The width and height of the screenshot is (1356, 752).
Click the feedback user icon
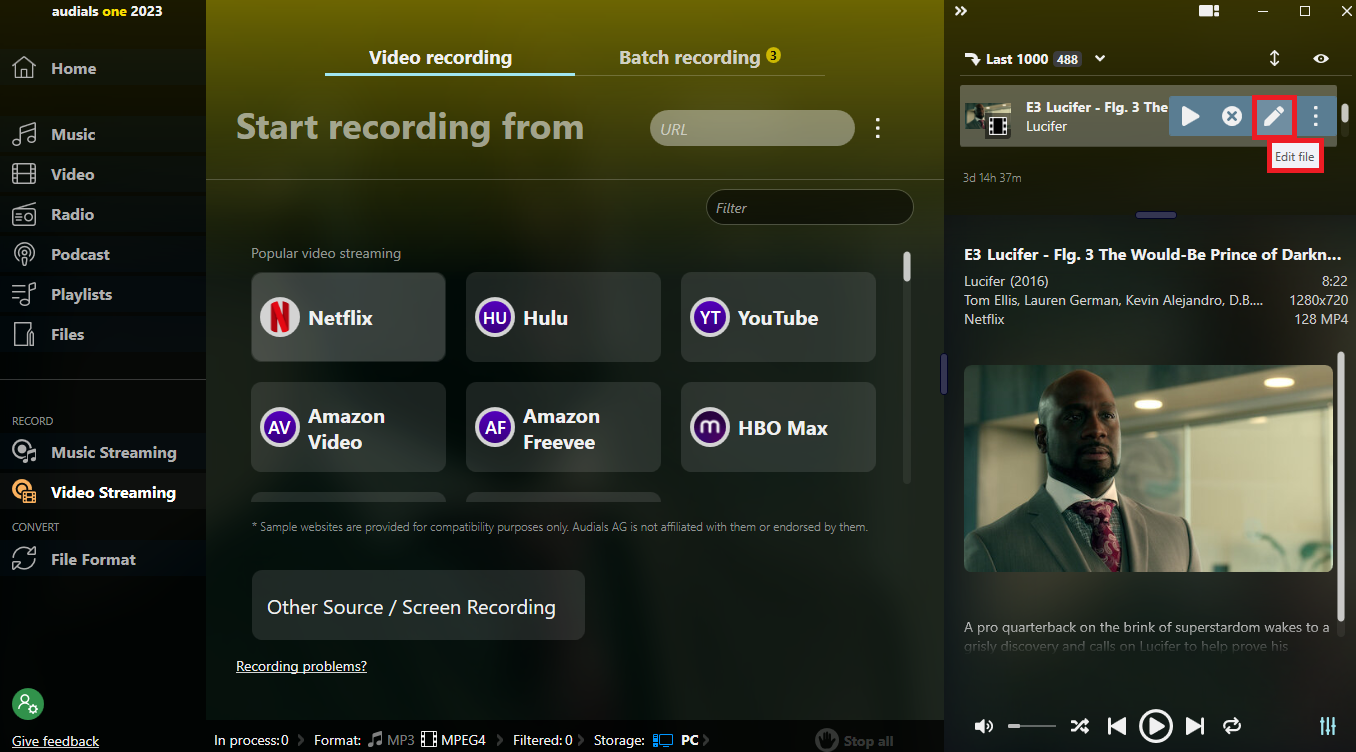[x=27, y=702]
